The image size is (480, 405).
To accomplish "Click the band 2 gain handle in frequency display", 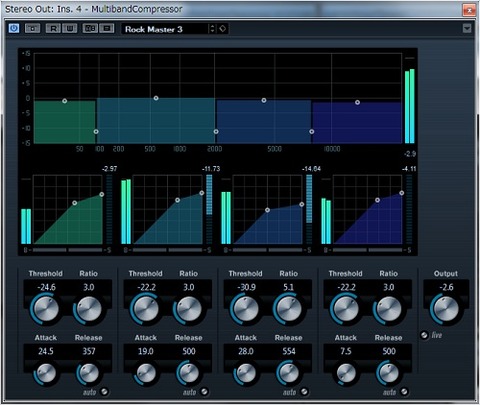I will click(x=156, y=98).
